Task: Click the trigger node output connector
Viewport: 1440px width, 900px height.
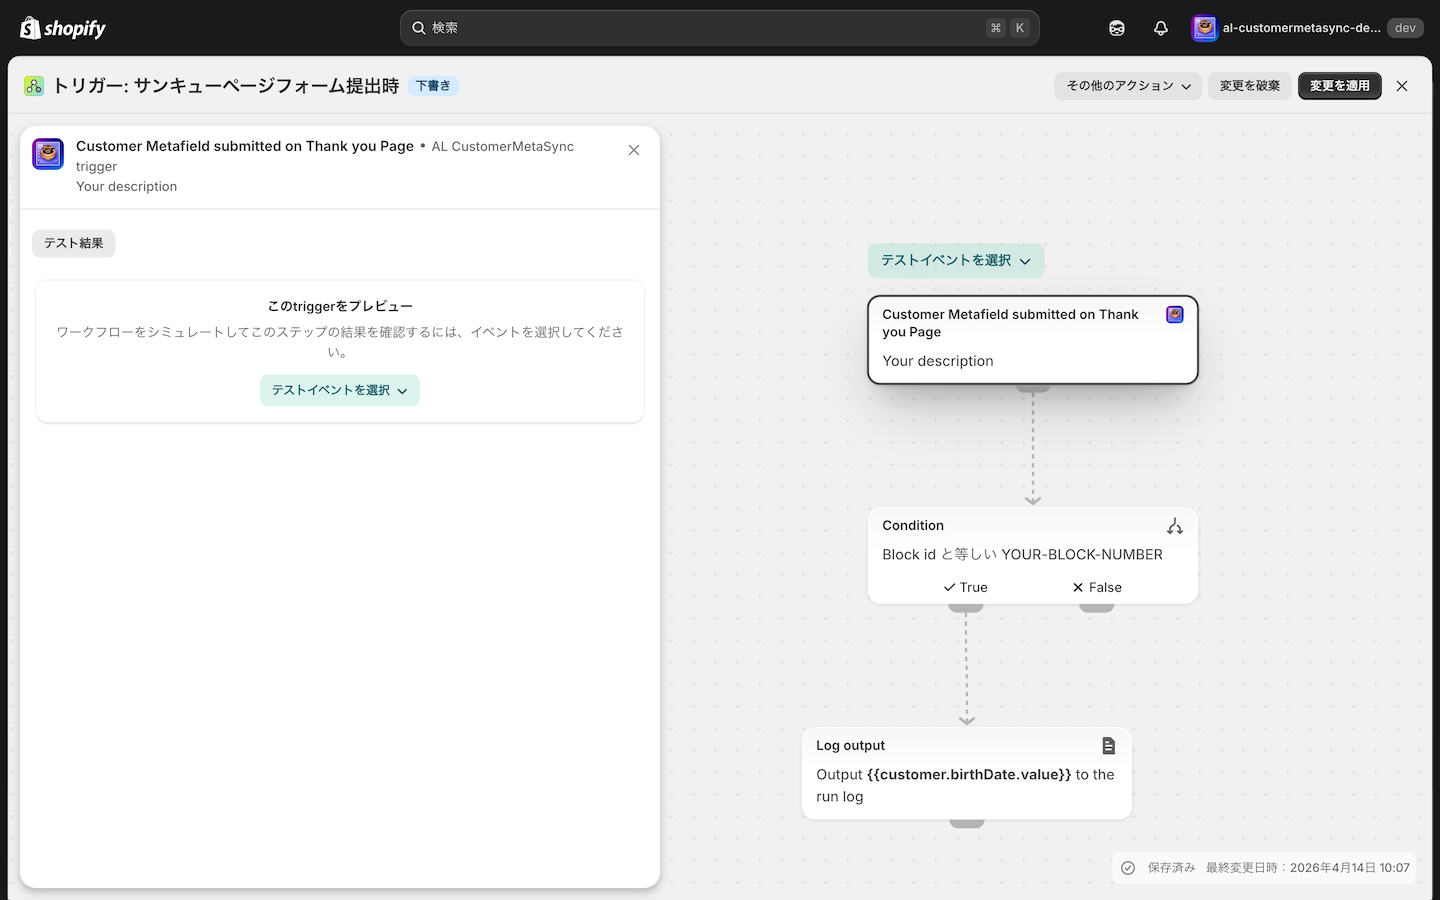Action: pos(1033,387)
